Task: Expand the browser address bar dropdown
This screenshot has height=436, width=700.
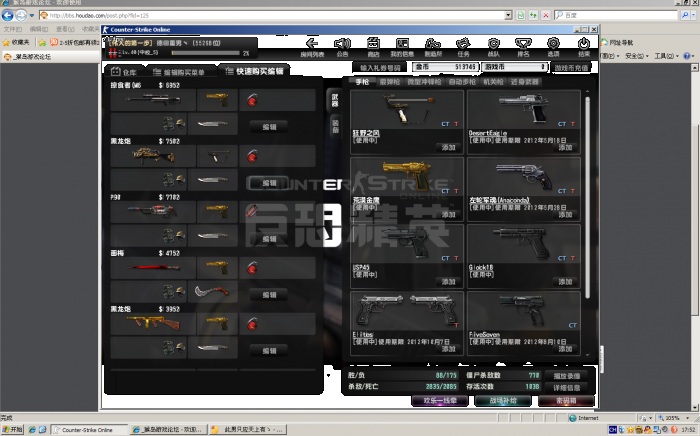Action: pos(508,15)
